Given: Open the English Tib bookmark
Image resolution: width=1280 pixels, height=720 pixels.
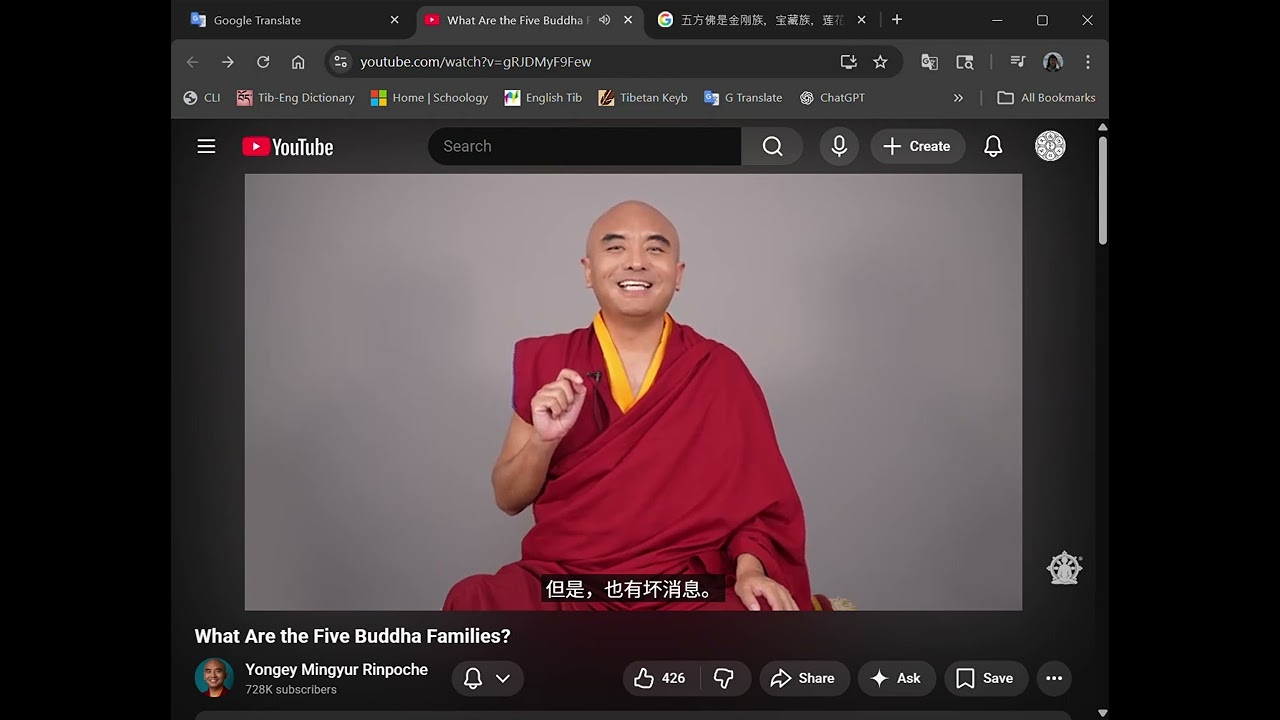Looking at the screenshot, I should point(543,98).
